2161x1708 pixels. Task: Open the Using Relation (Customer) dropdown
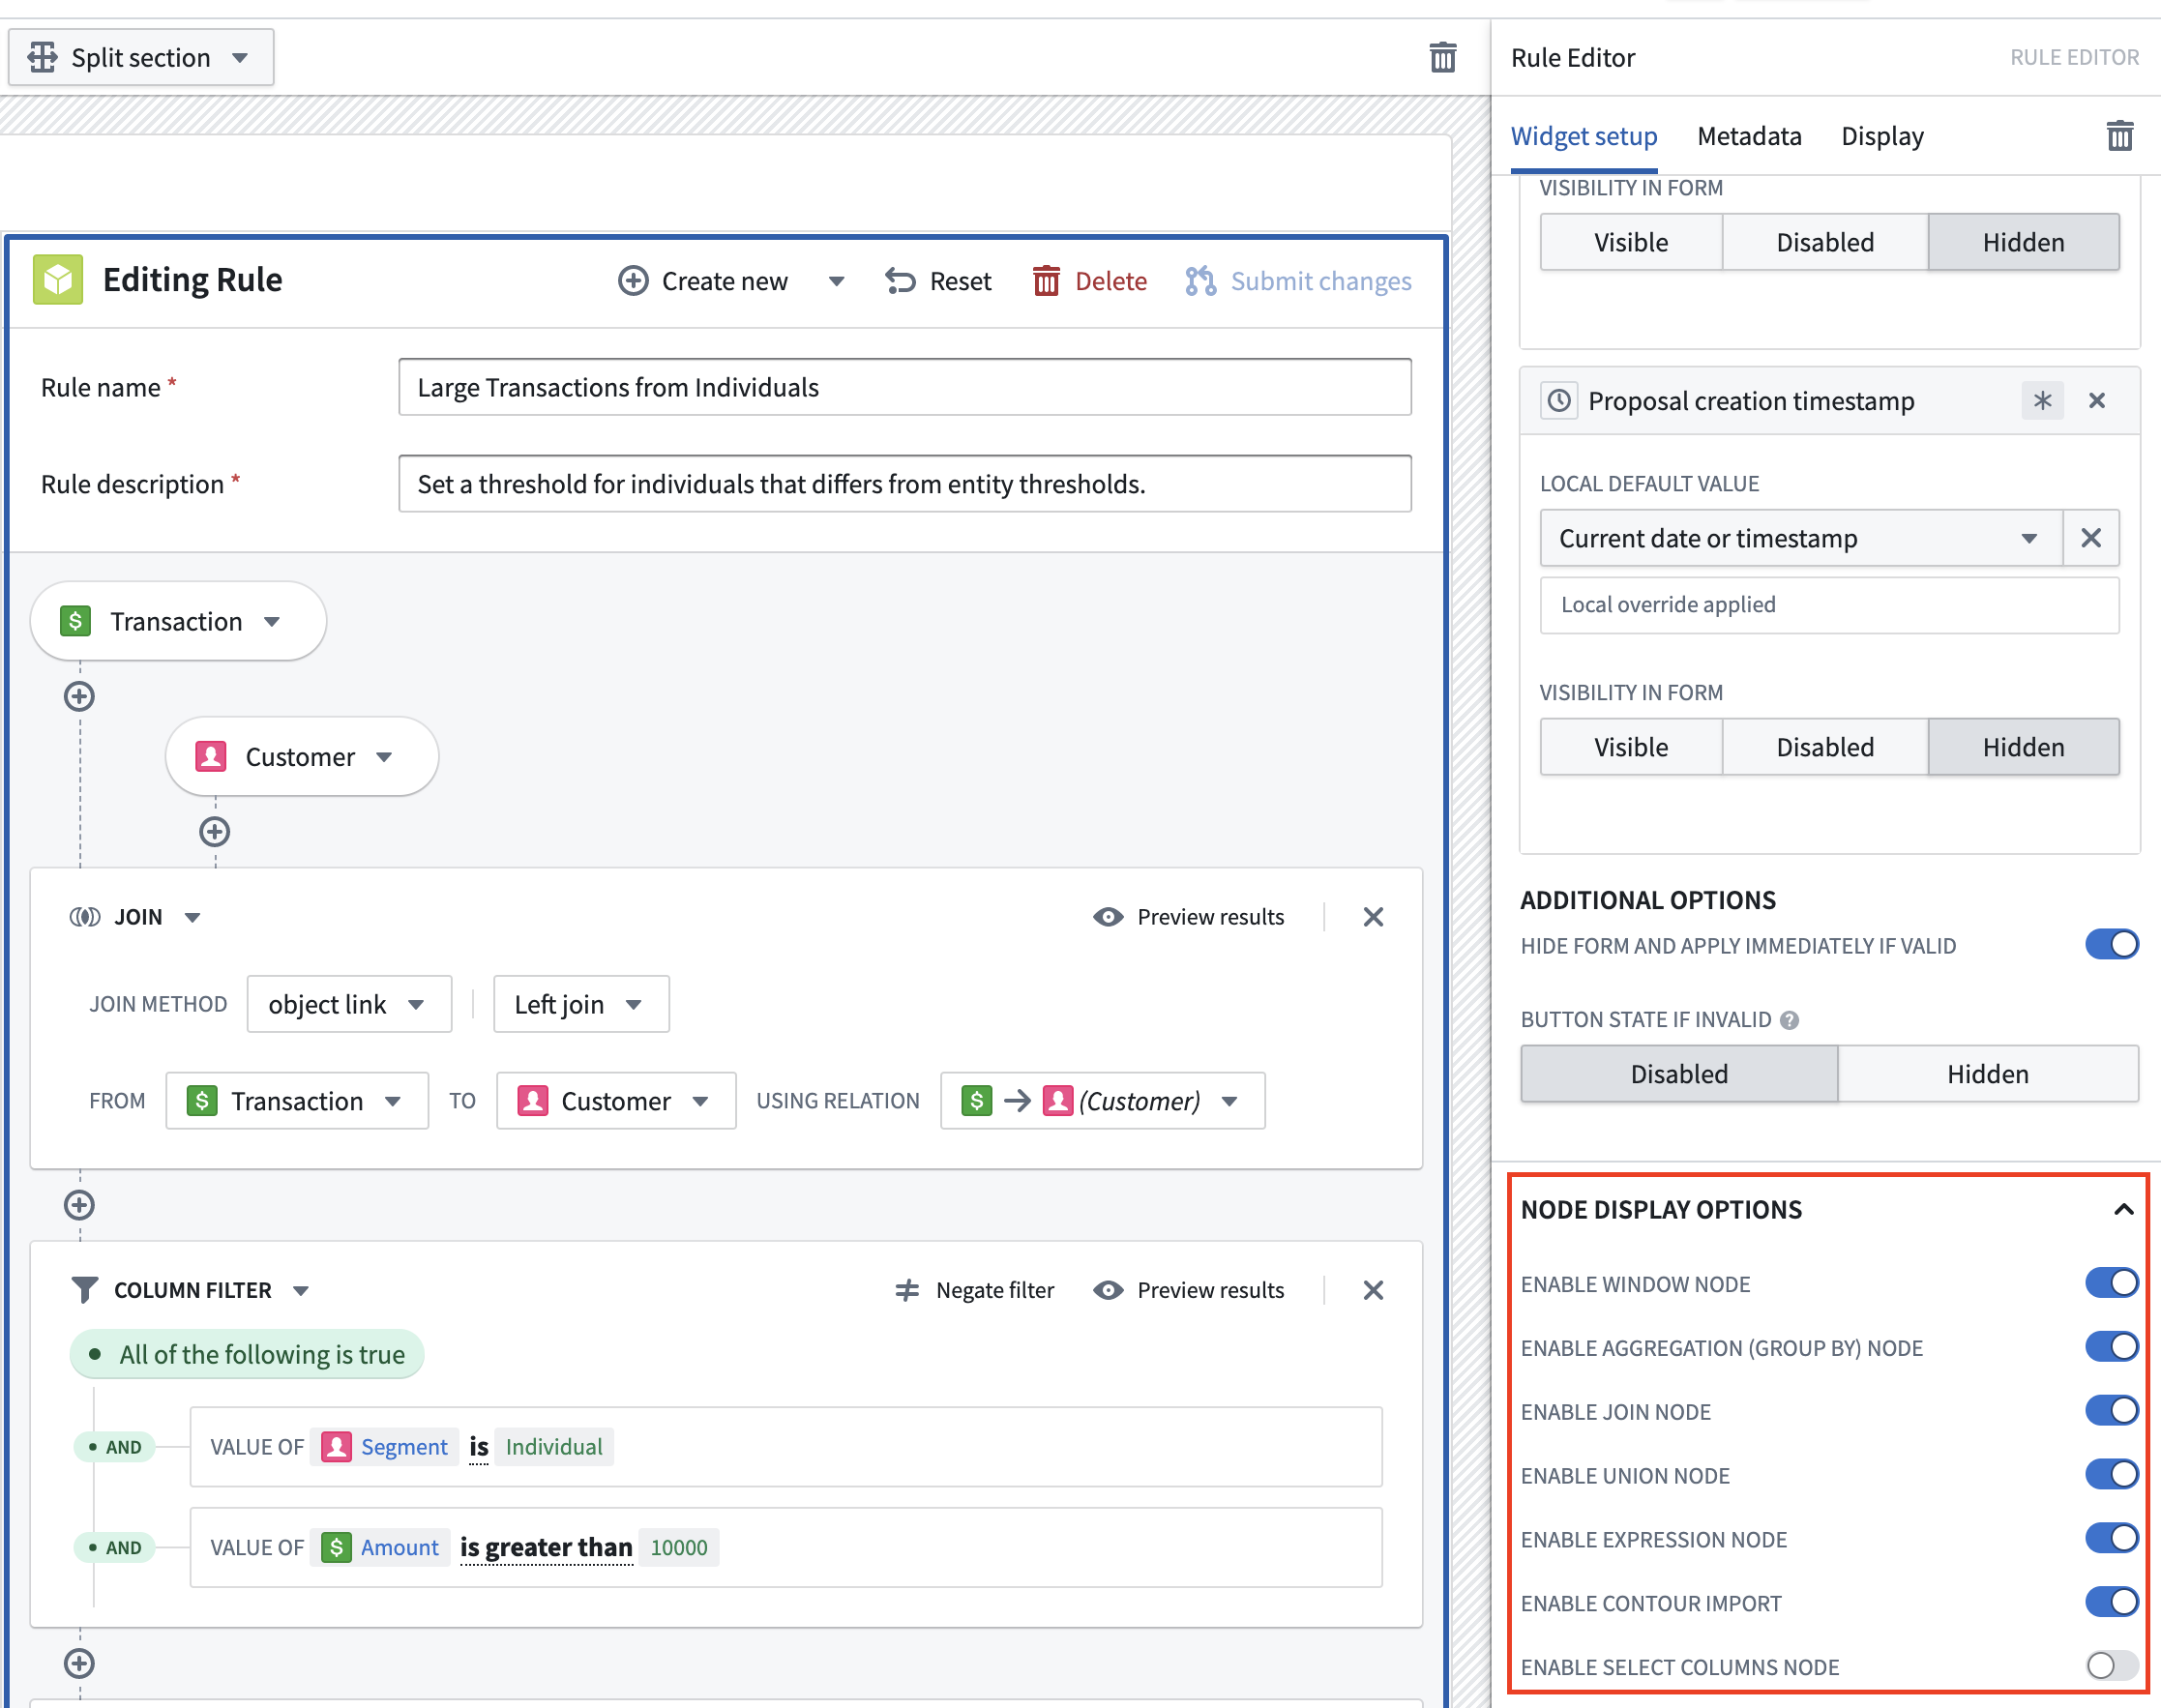coord(1102,1101)
